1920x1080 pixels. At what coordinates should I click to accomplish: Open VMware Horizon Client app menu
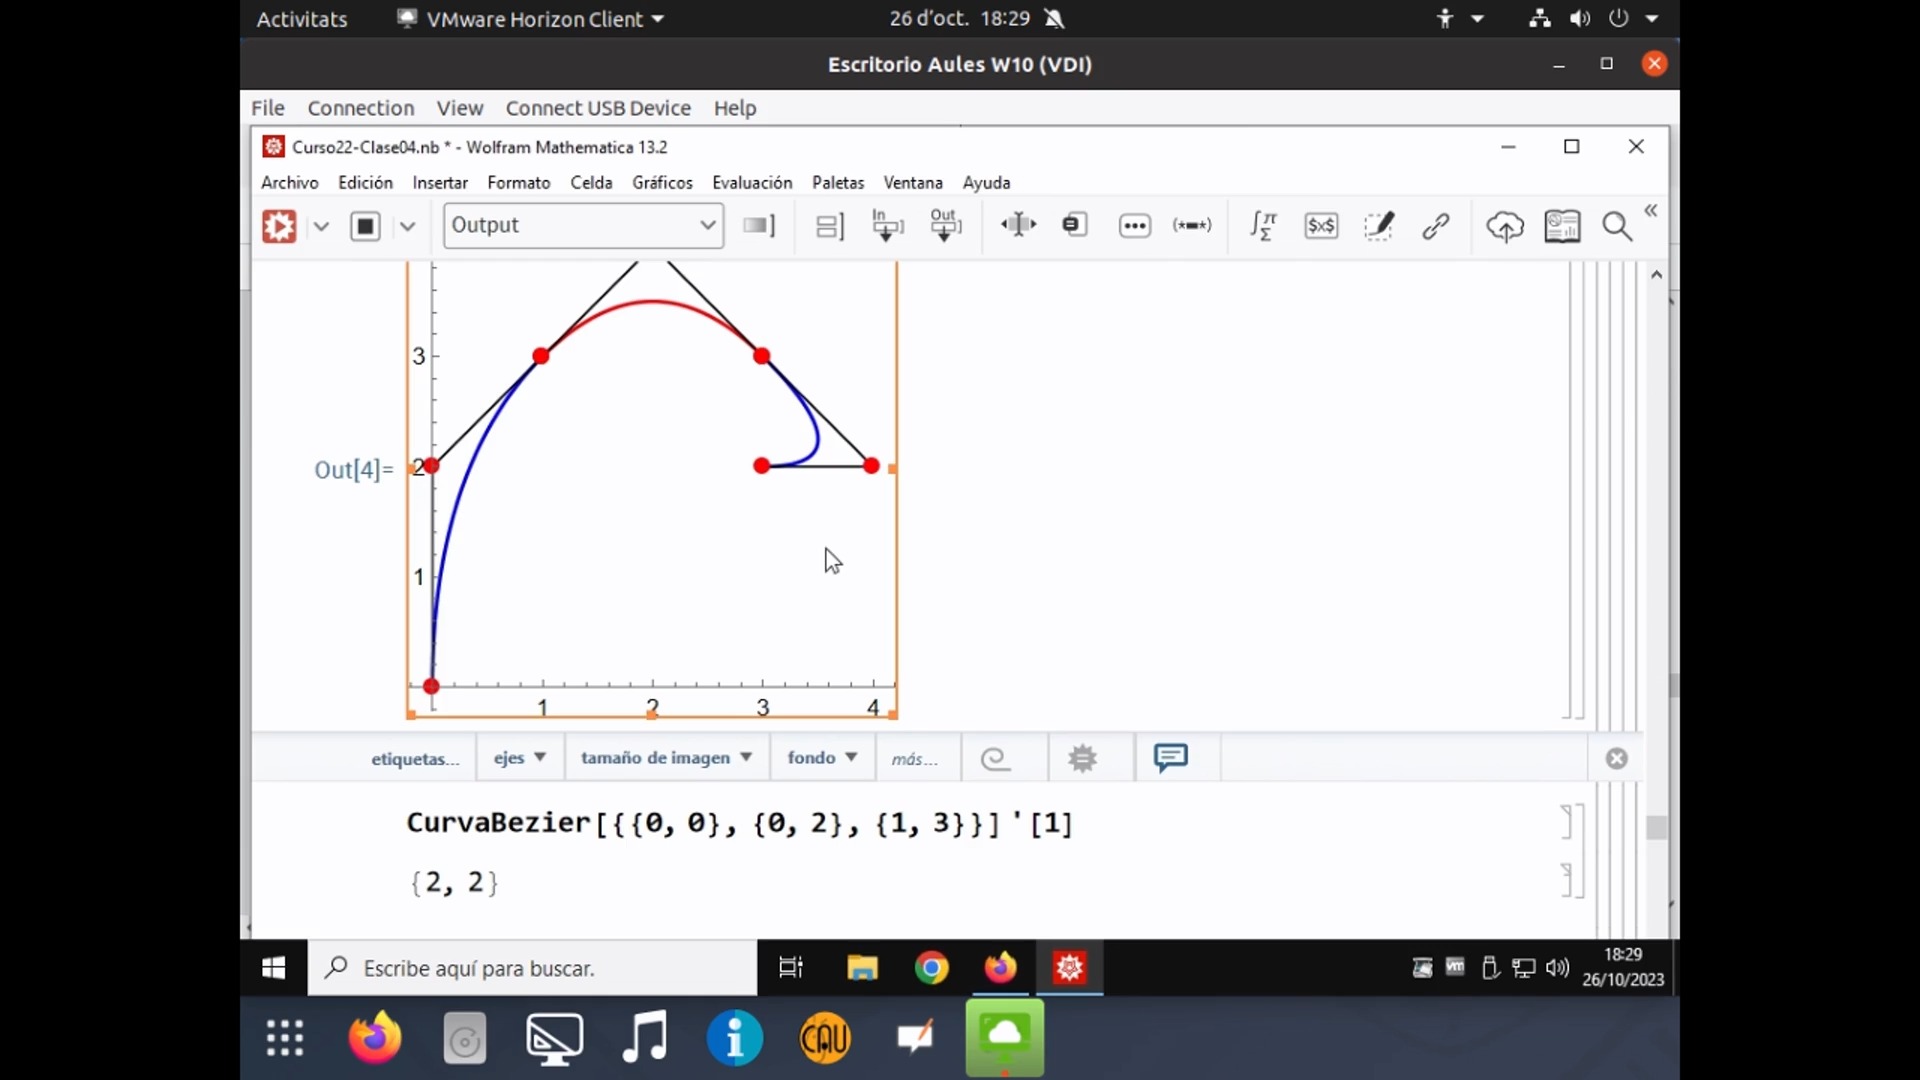pyautogui.click(x=531, y=19)
